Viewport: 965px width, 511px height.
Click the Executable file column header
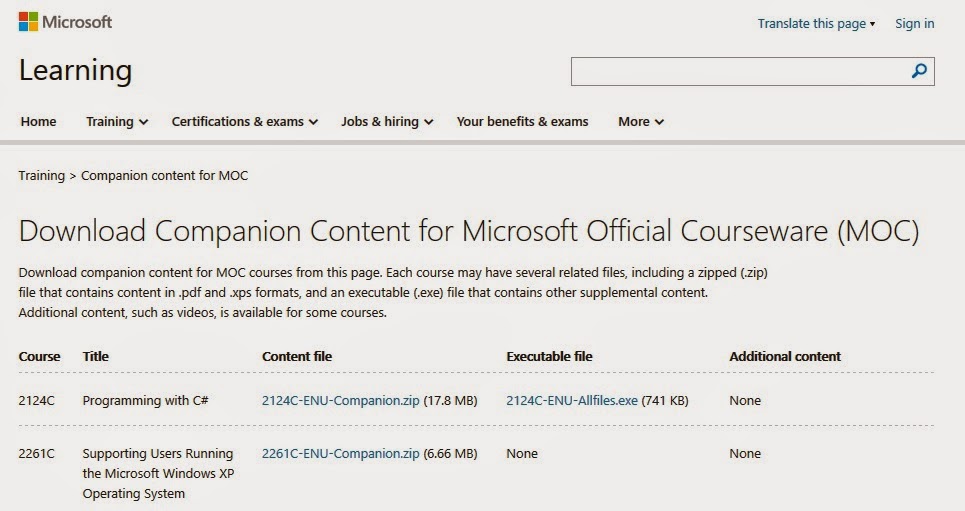pyautogui.click(x=549, y=356)
